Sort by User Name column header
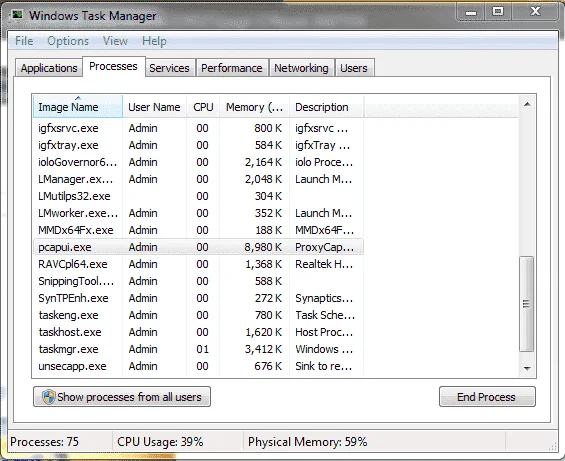This screenshot has width=565, height=461. coord(154,107)
